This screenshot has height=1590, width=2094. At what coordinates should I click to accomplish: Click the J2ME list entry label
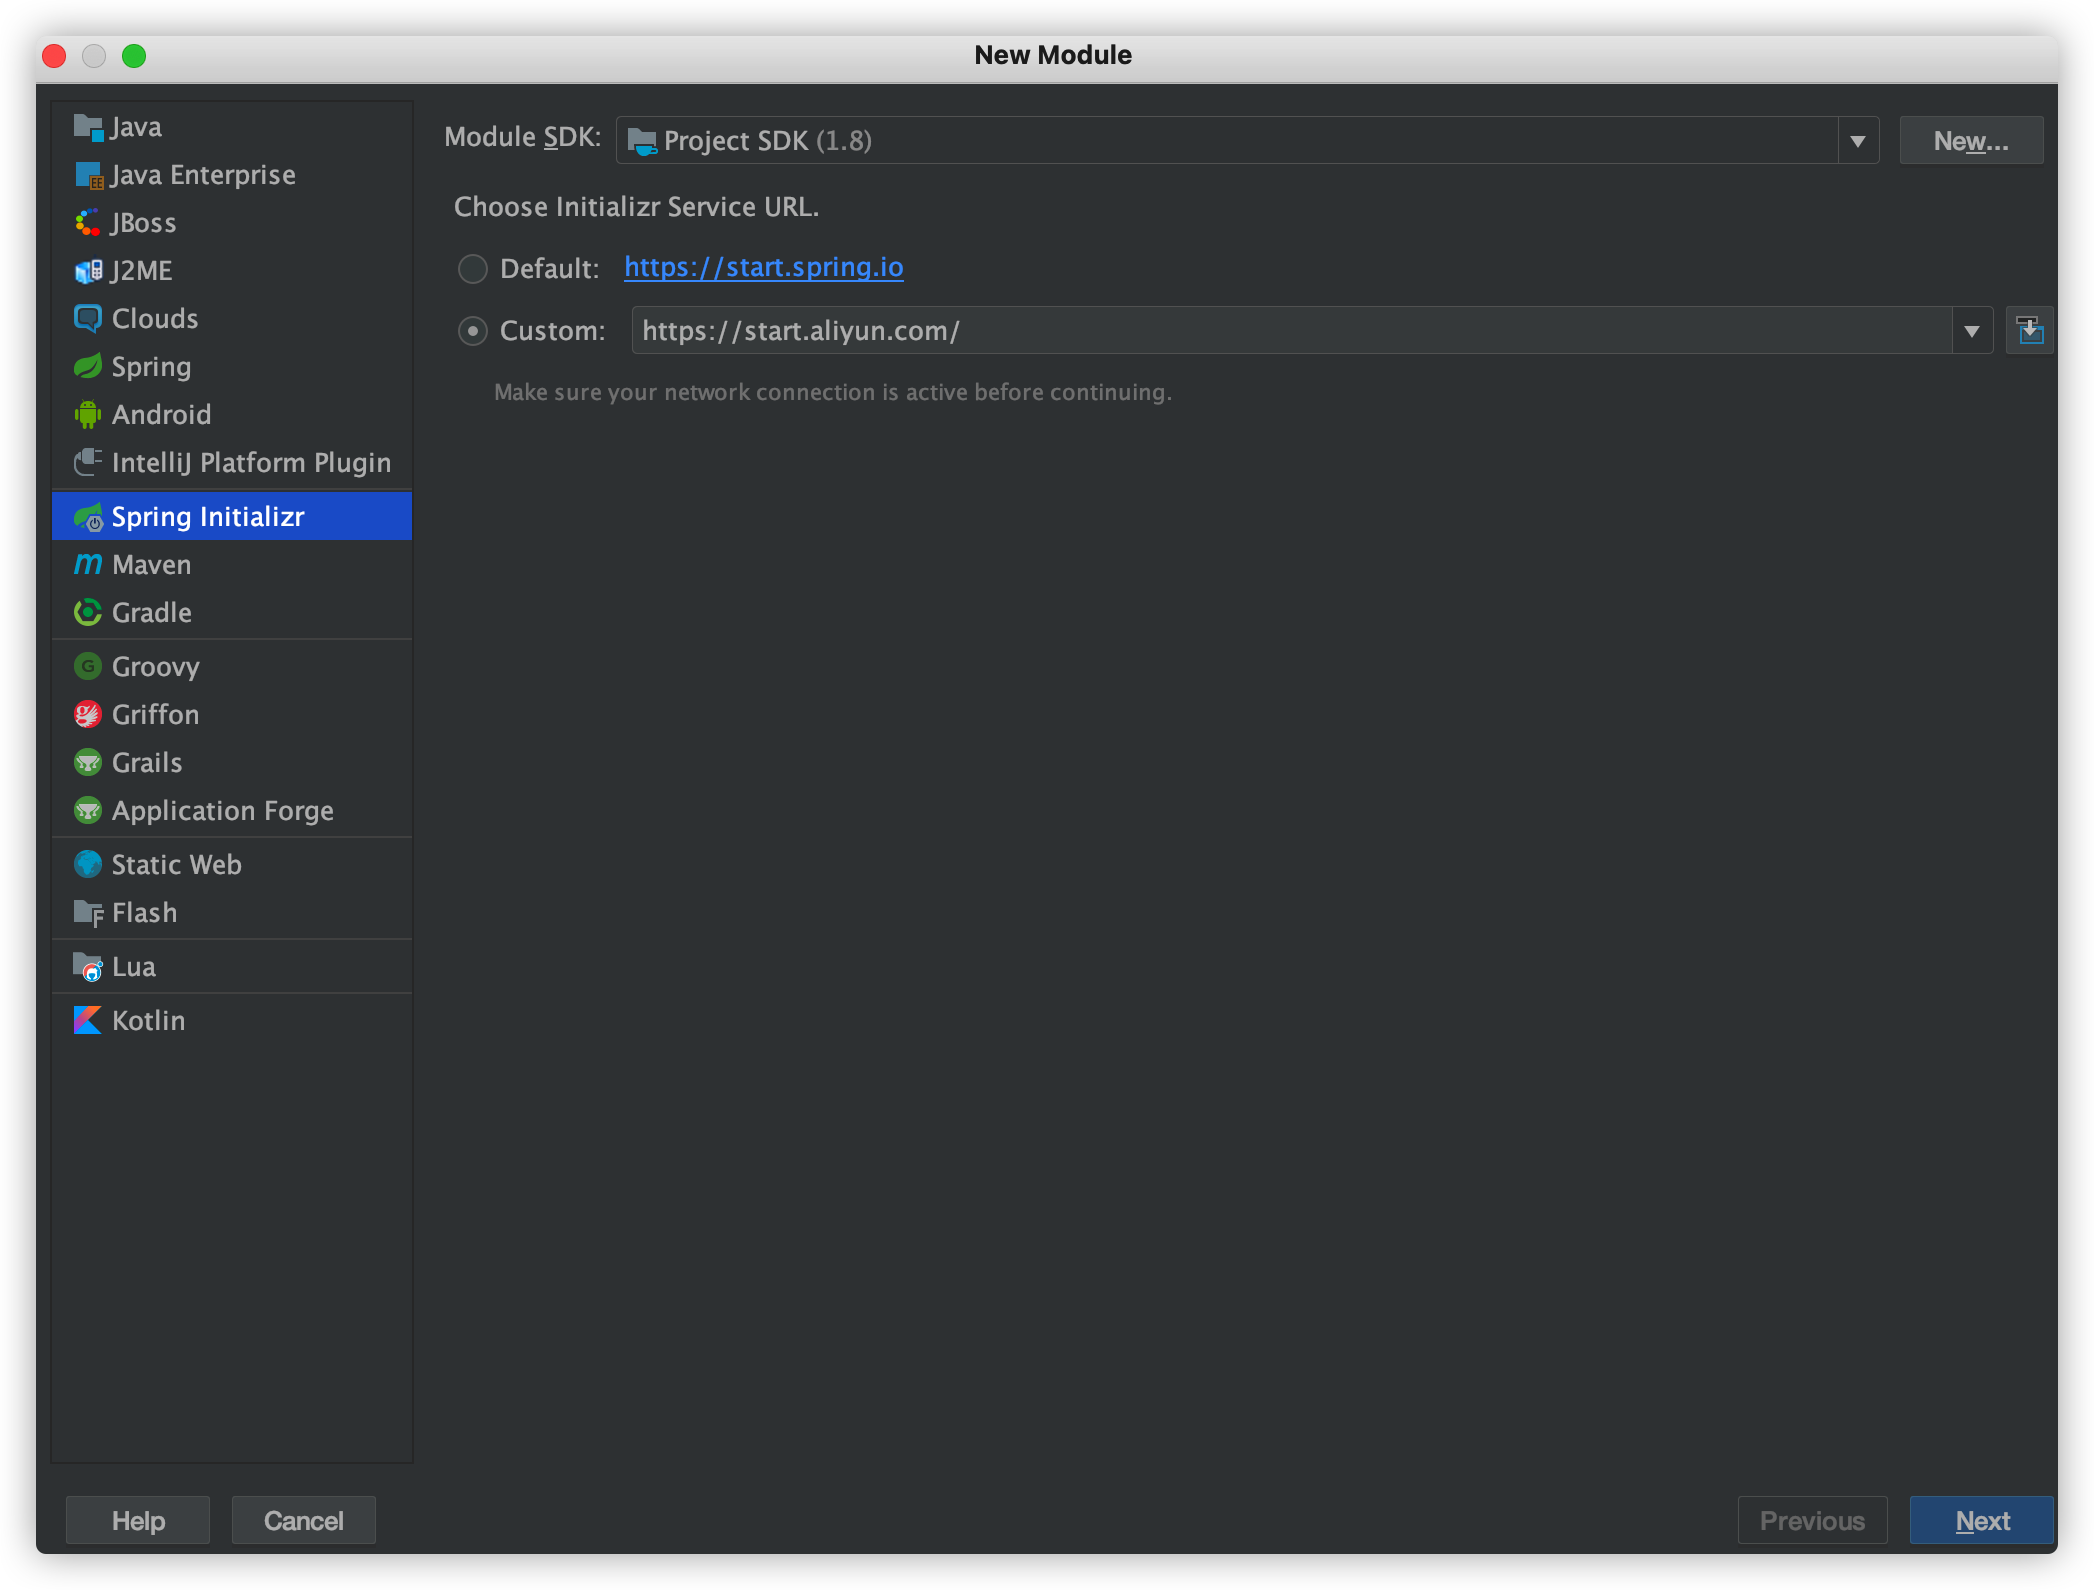point(141,271)
